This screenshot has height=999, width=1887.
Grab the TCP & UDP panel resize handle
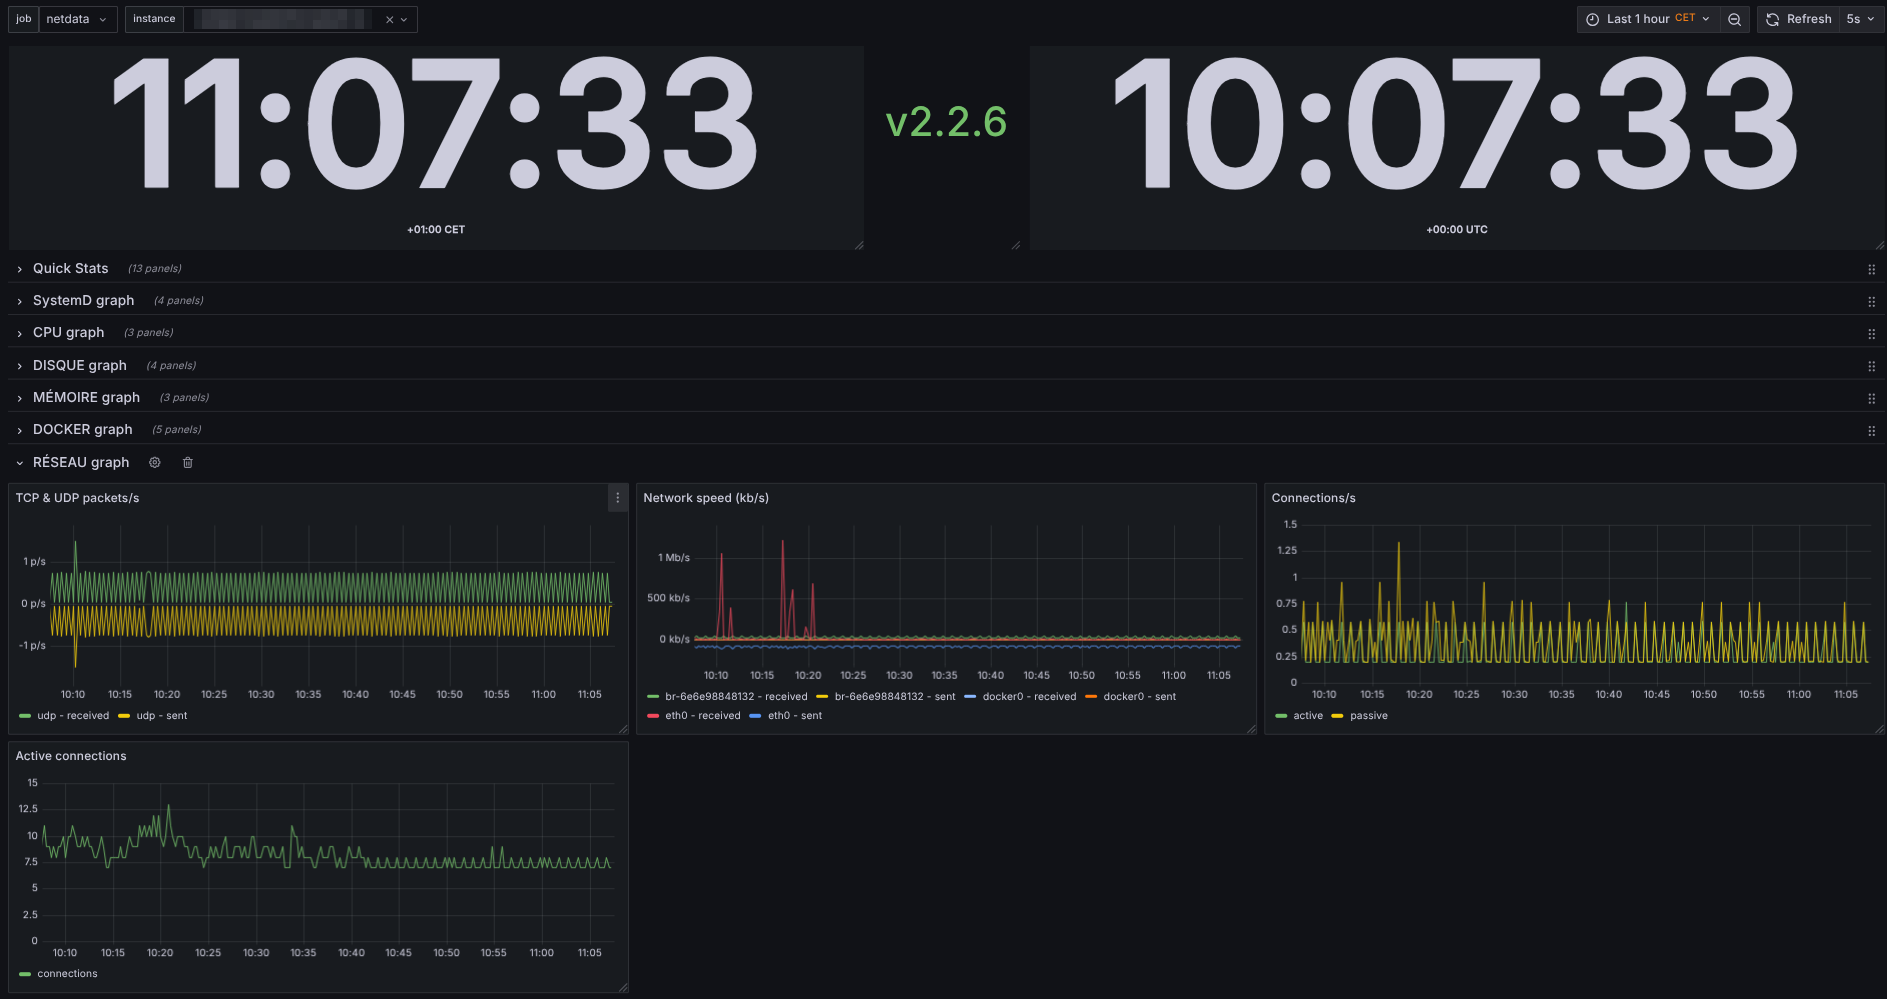click(623, 729)
